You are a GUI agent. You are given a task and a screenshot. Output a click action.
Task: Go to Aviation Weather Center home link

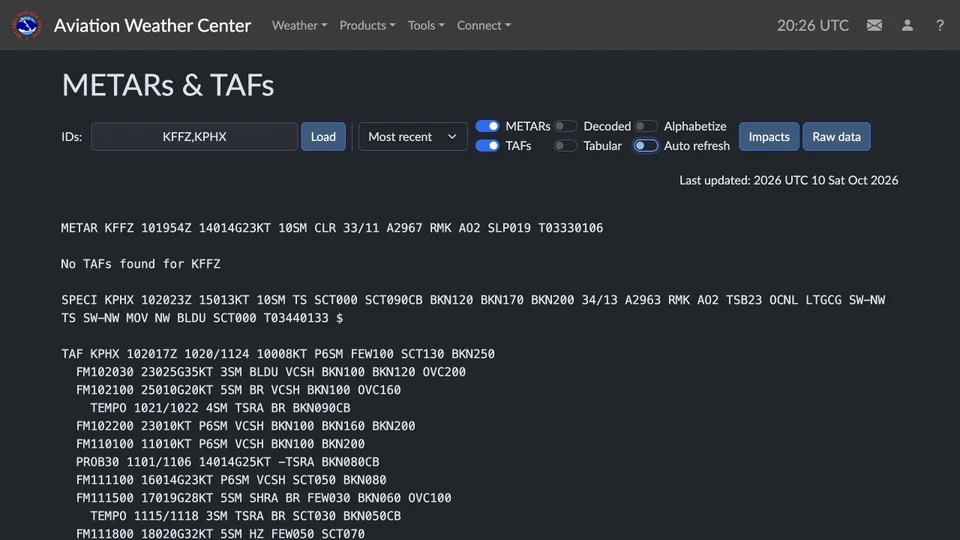(x=152, y=25)
